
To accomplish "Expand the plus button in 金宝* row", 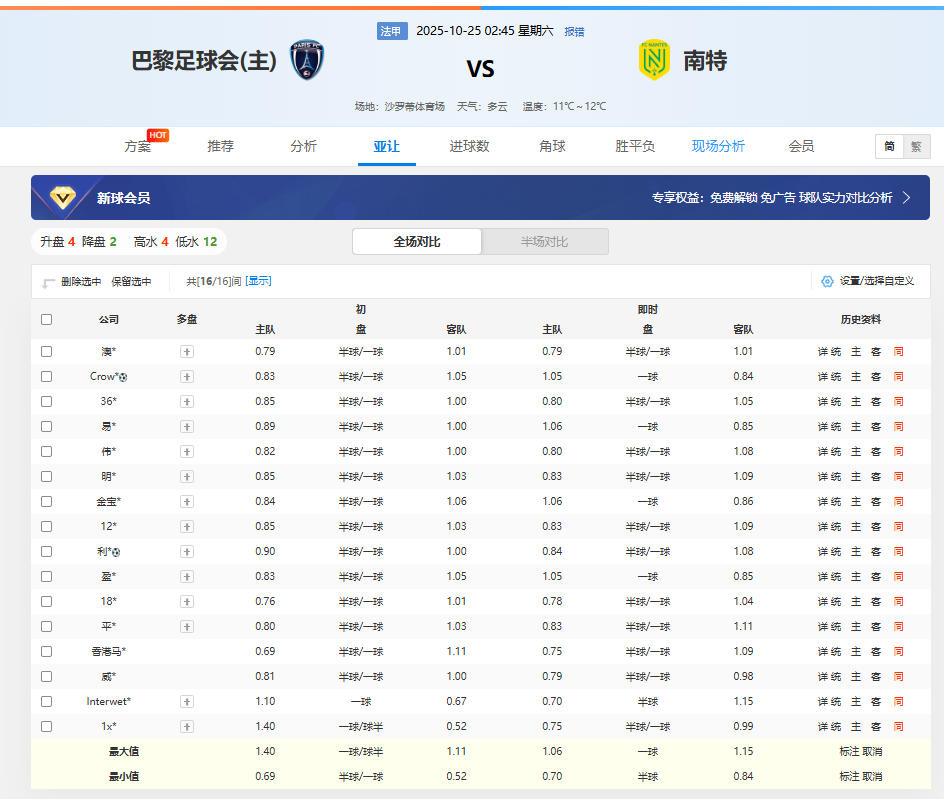I will point(186,501).
